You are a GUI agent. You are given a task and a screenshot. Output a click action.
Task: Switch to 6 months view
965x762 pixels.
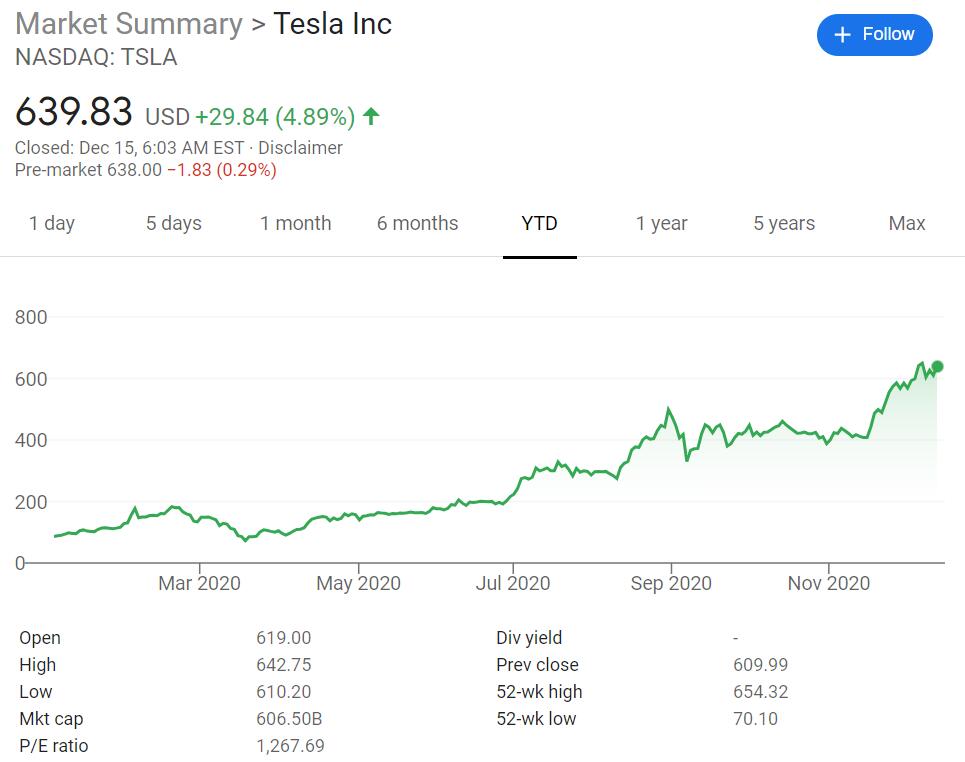click(418, 223)
